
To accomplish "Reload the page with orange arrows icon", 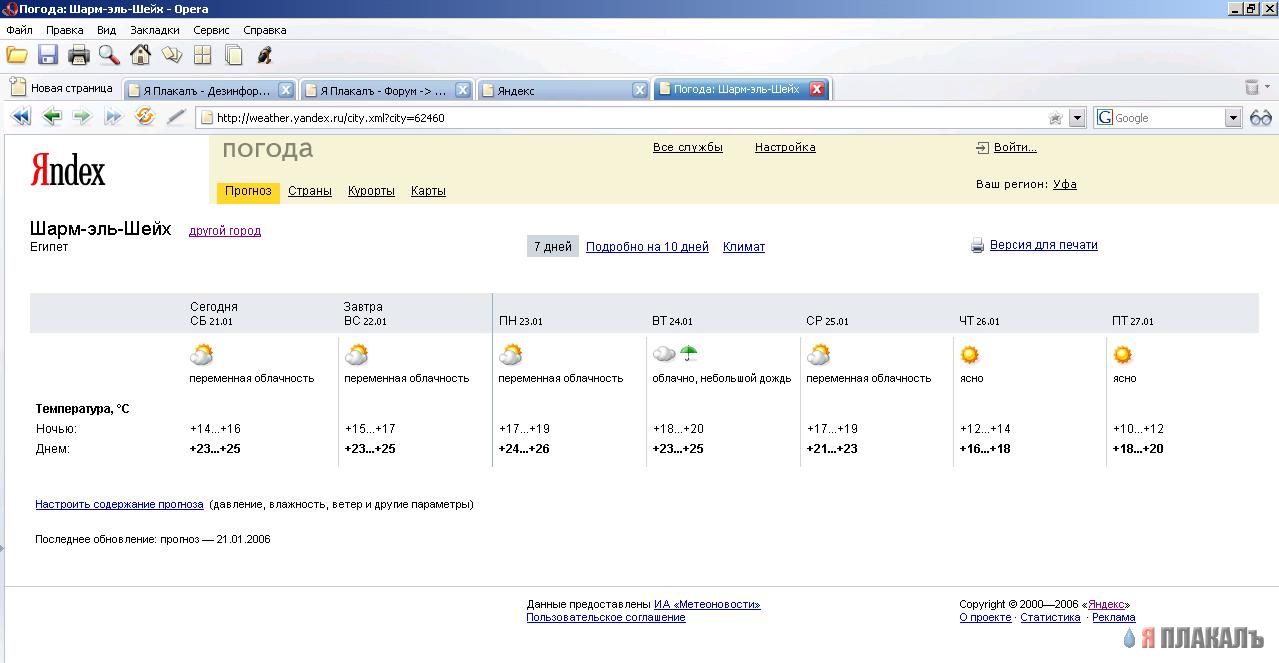I will (x=145, y=117).
